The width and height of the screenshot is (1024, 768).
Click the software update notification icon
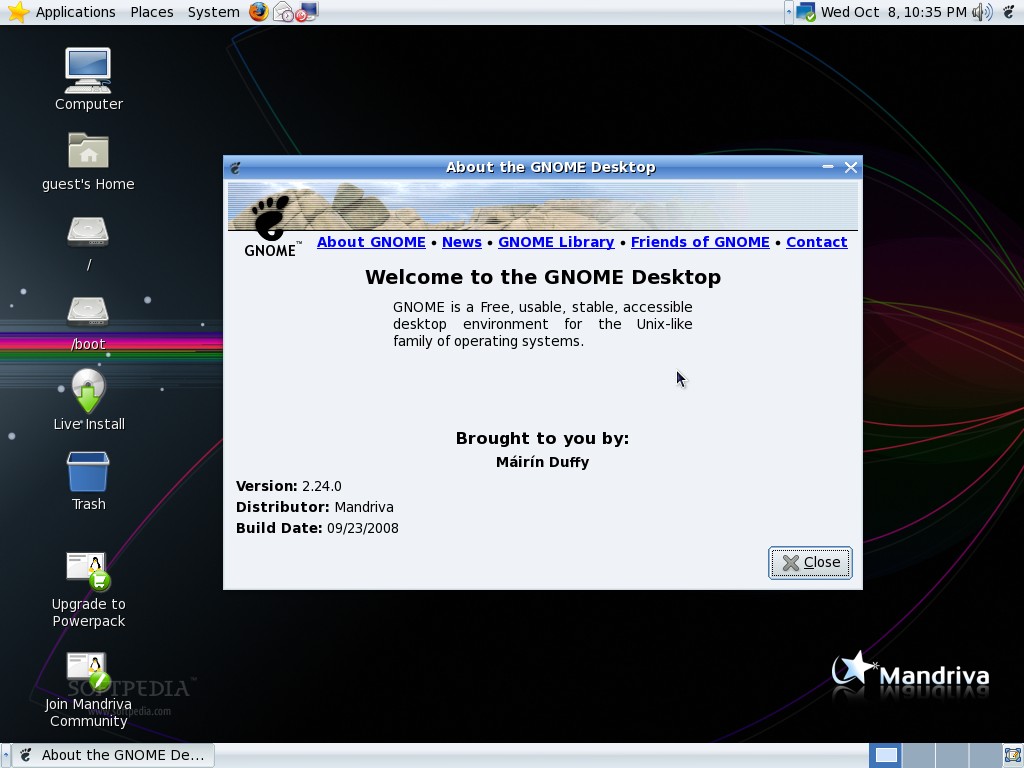tap(804, 13)
